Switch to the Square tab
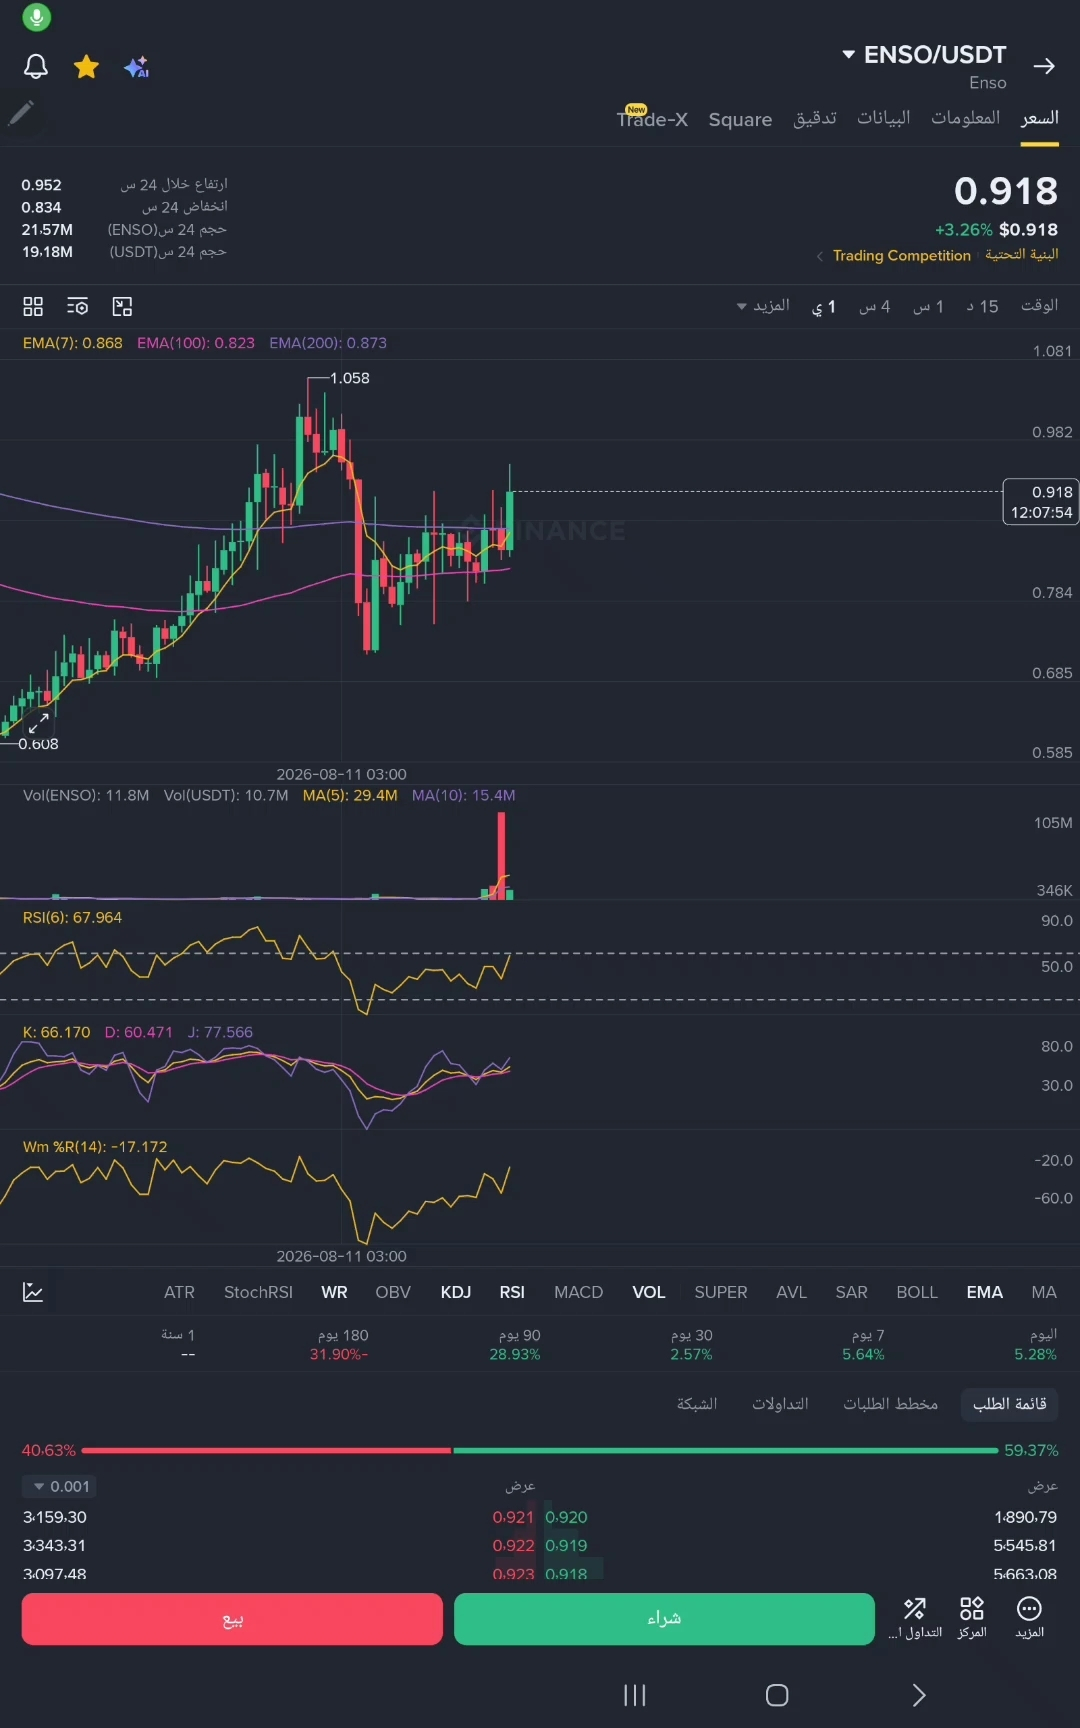The width and height of the screenshot is (1080, 1728). coord(740,119)
